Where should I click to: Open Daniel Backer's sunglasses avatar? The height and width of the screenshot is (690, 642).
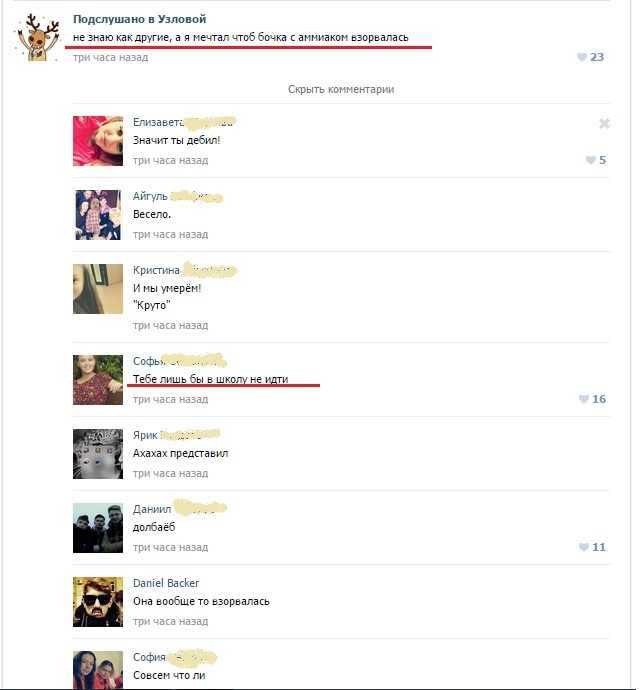98,602
